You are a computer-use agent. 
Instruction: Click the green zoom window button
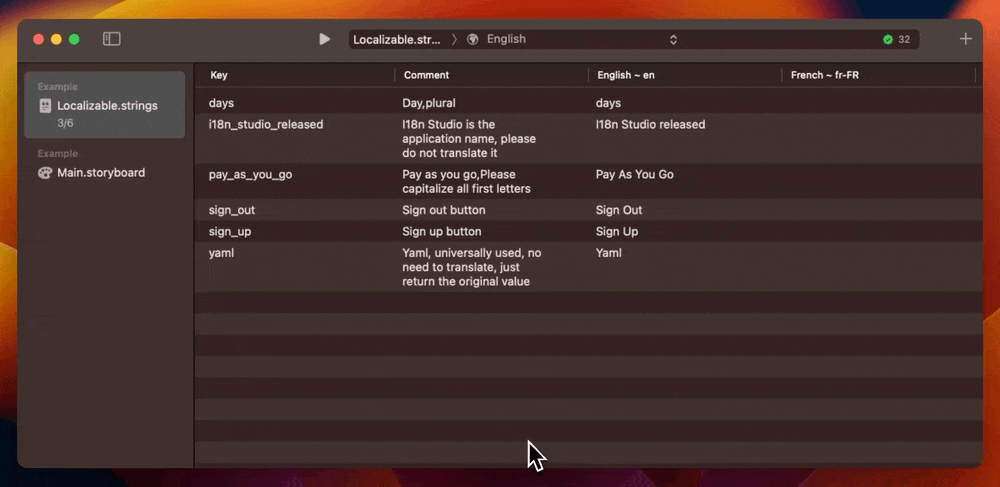click(74, 40)
